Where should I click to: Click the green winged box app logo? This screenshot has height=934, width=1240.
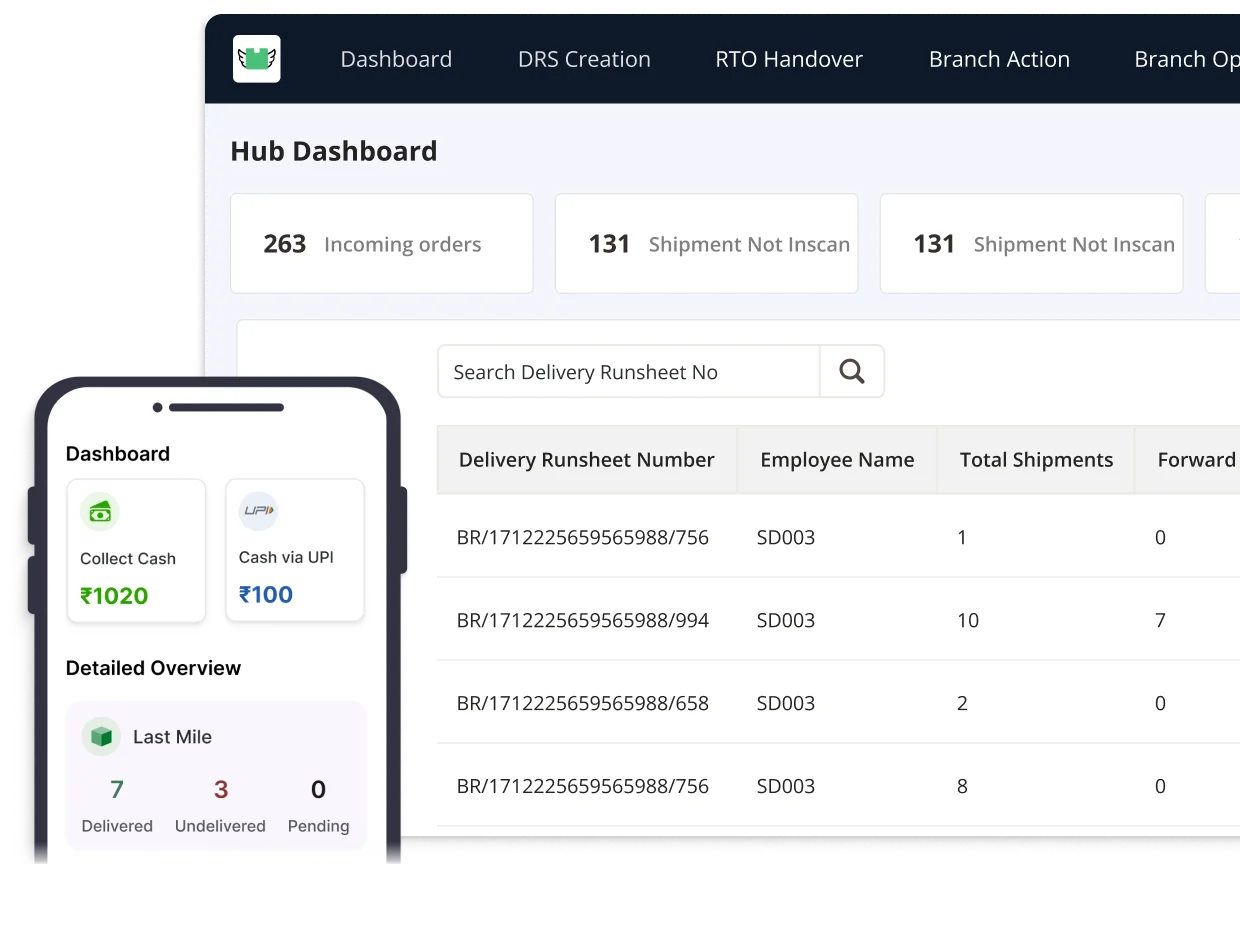click(257, 59)
